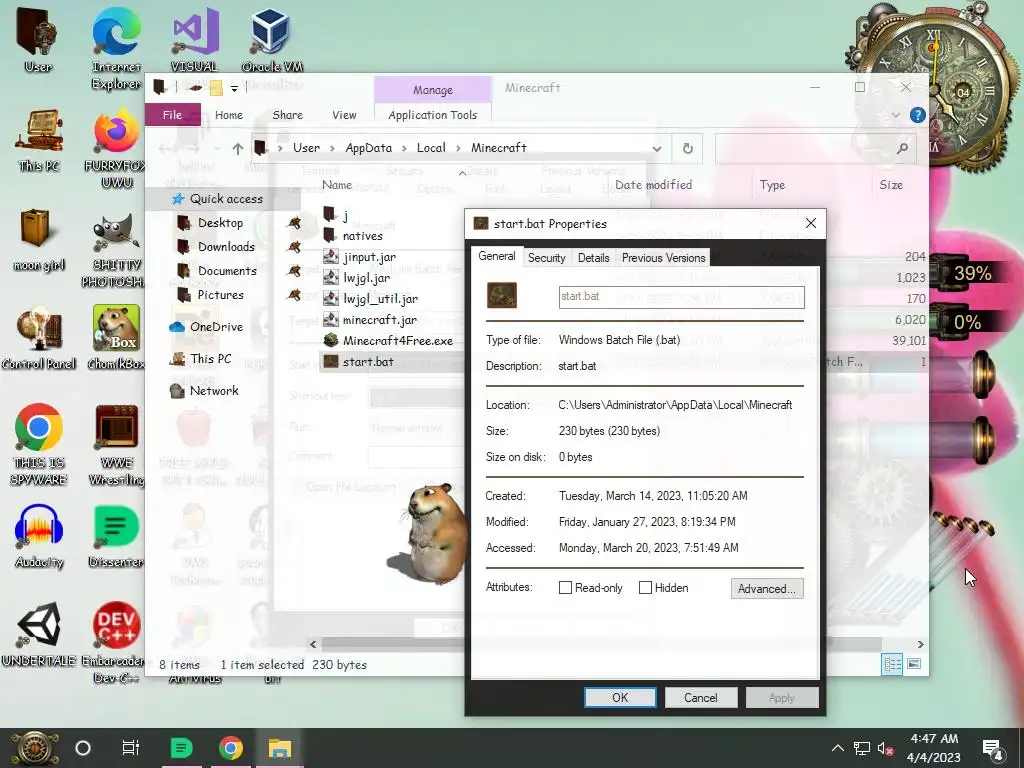This screenshot has width=1024, height=768.
Task: Click the muted volume tray icon
Action: point(886,748)
